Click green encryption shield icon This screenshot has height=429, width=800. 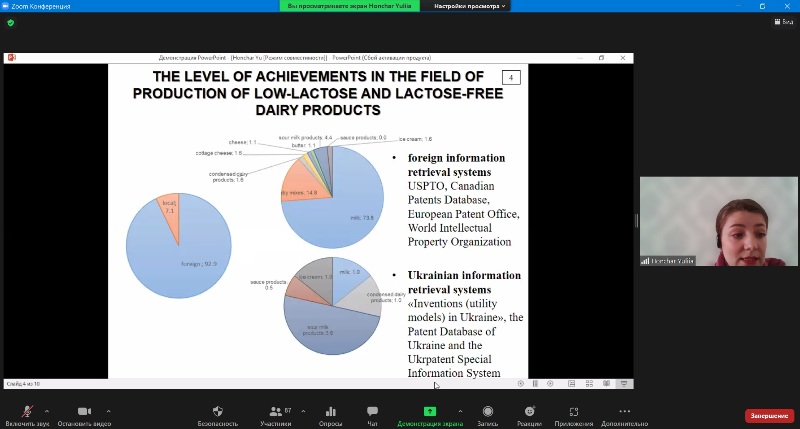[11, 23]
